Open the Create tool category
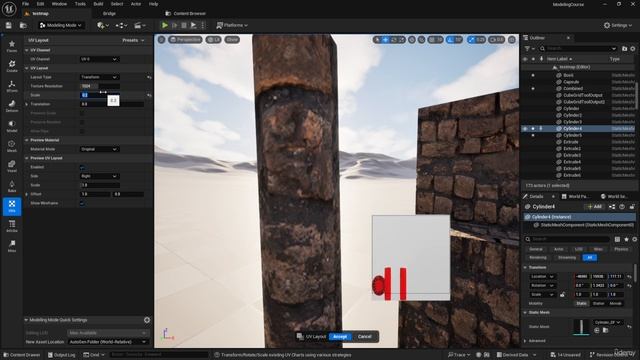This screenshot has height=360, width=640. pyautogui.click(x=12, y=66)
